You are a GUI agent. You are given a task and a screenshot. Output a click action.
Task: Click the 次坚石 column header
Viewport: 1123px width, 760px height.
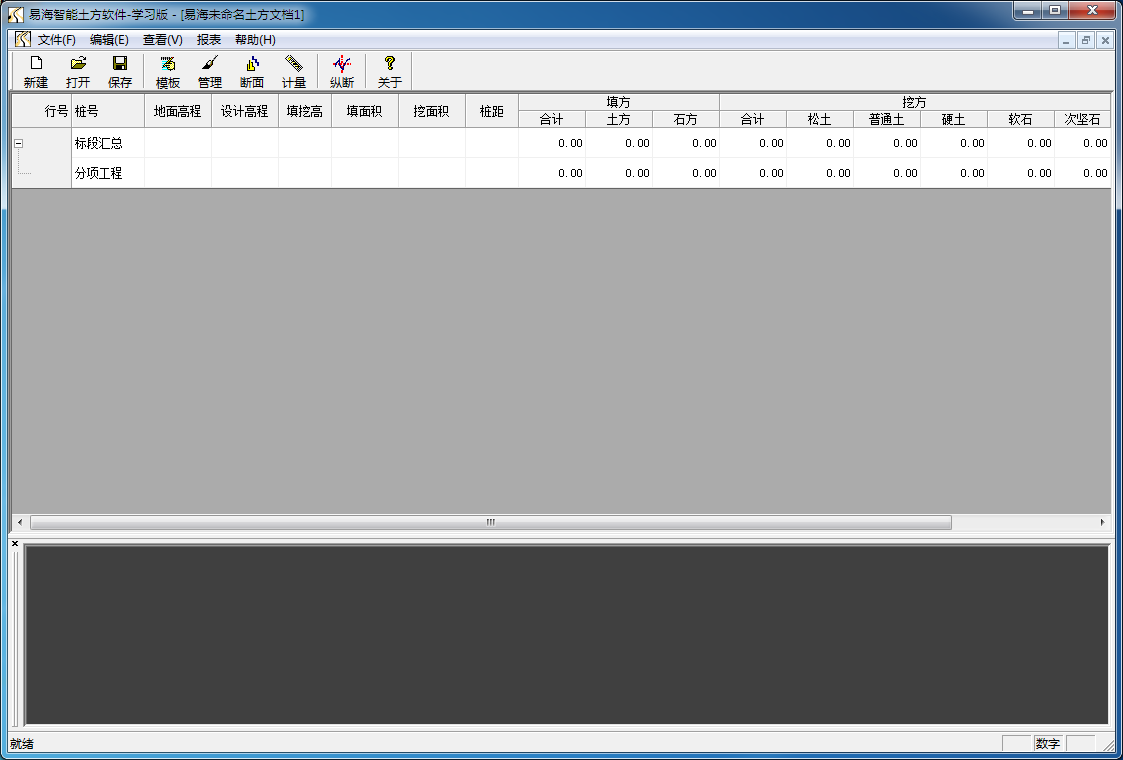coord(1082,120)
